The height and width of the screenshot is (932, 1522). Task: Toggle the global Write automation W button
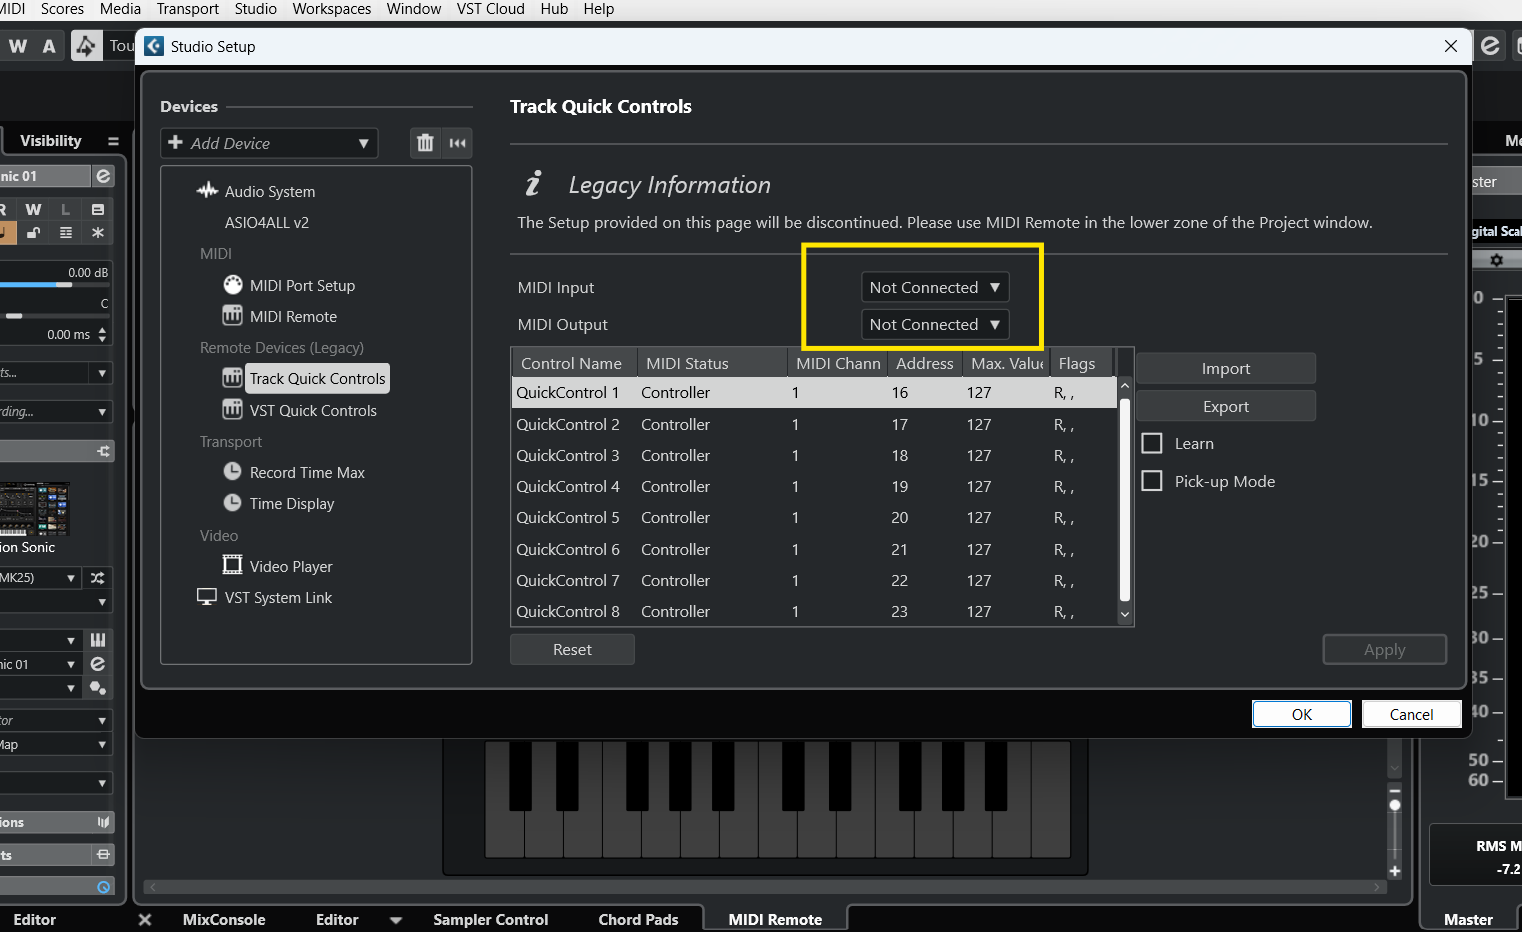(18, 46)
